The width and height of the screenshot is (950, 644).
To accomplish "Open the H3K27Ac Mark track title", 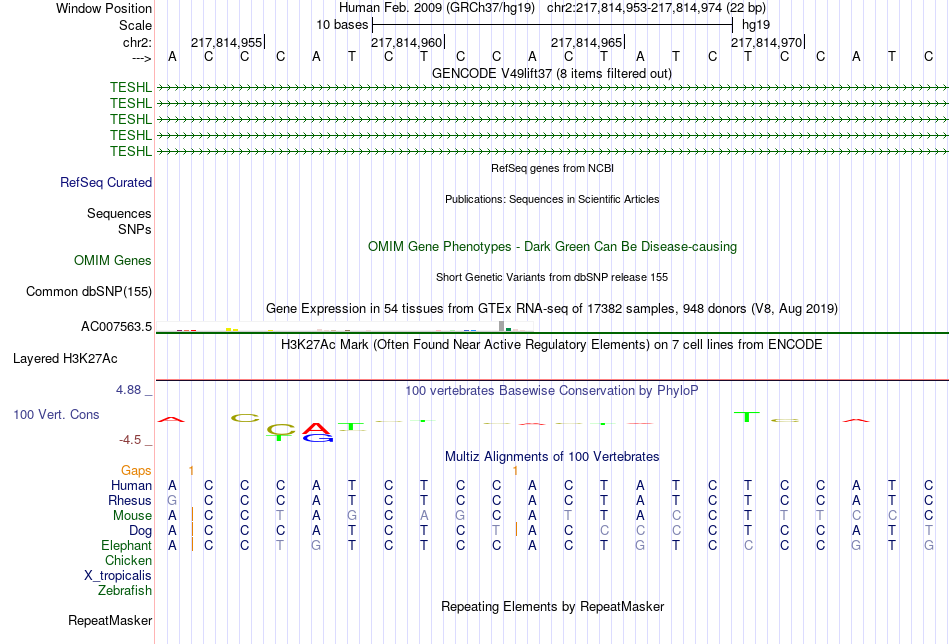I will pos(552,345).
